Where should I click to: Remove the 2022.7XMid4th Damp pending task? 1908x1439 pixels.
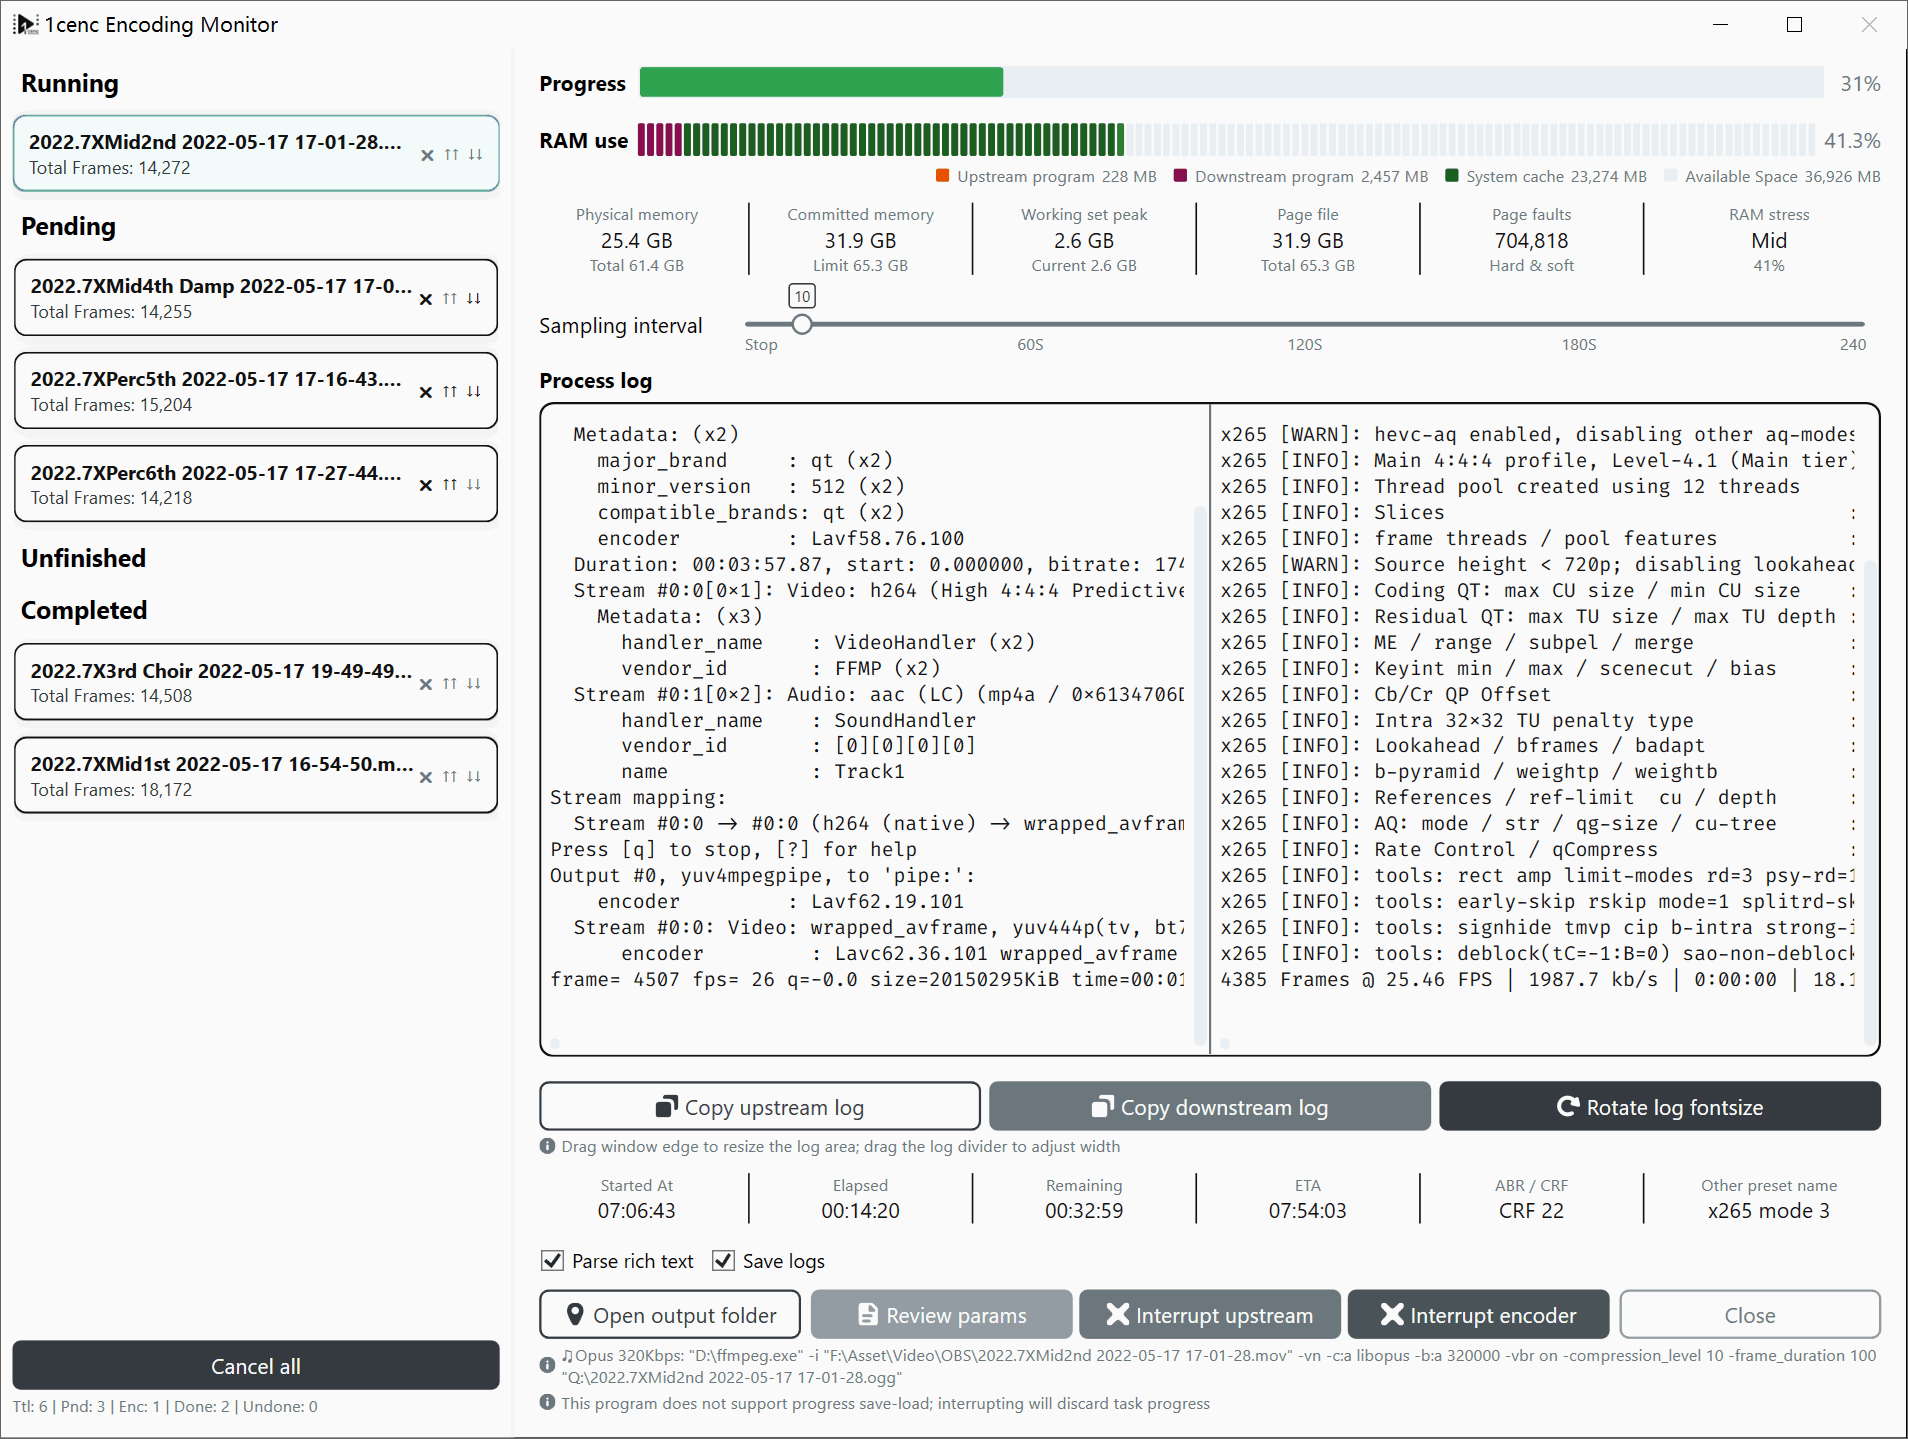(426, 299)
